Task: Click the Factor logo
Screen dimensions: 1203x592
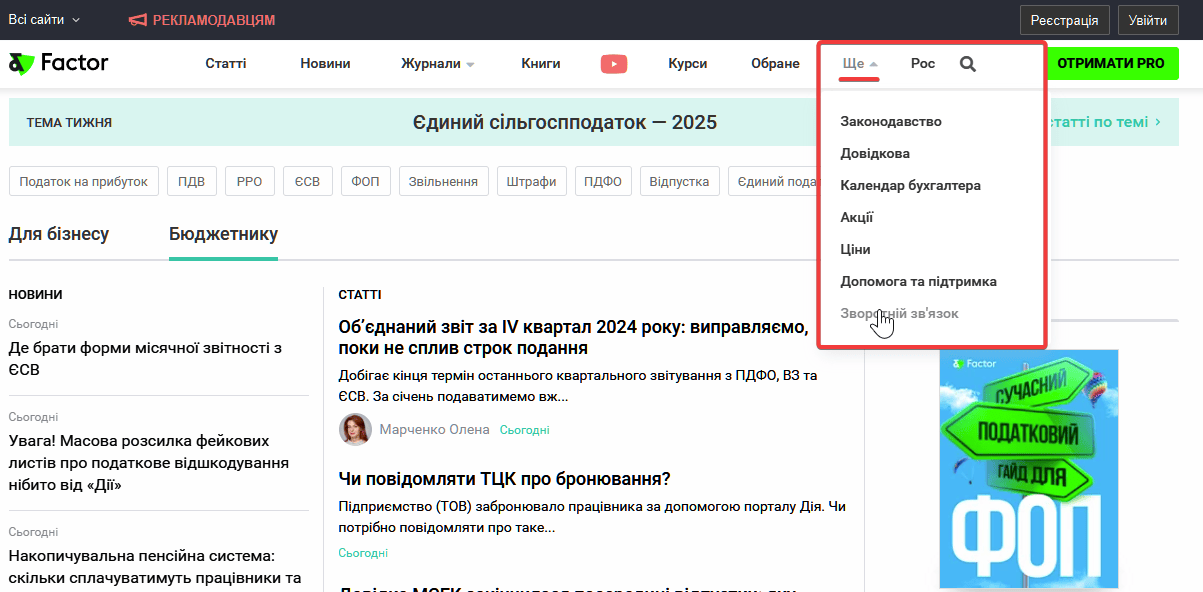Action: pos(58,64)
